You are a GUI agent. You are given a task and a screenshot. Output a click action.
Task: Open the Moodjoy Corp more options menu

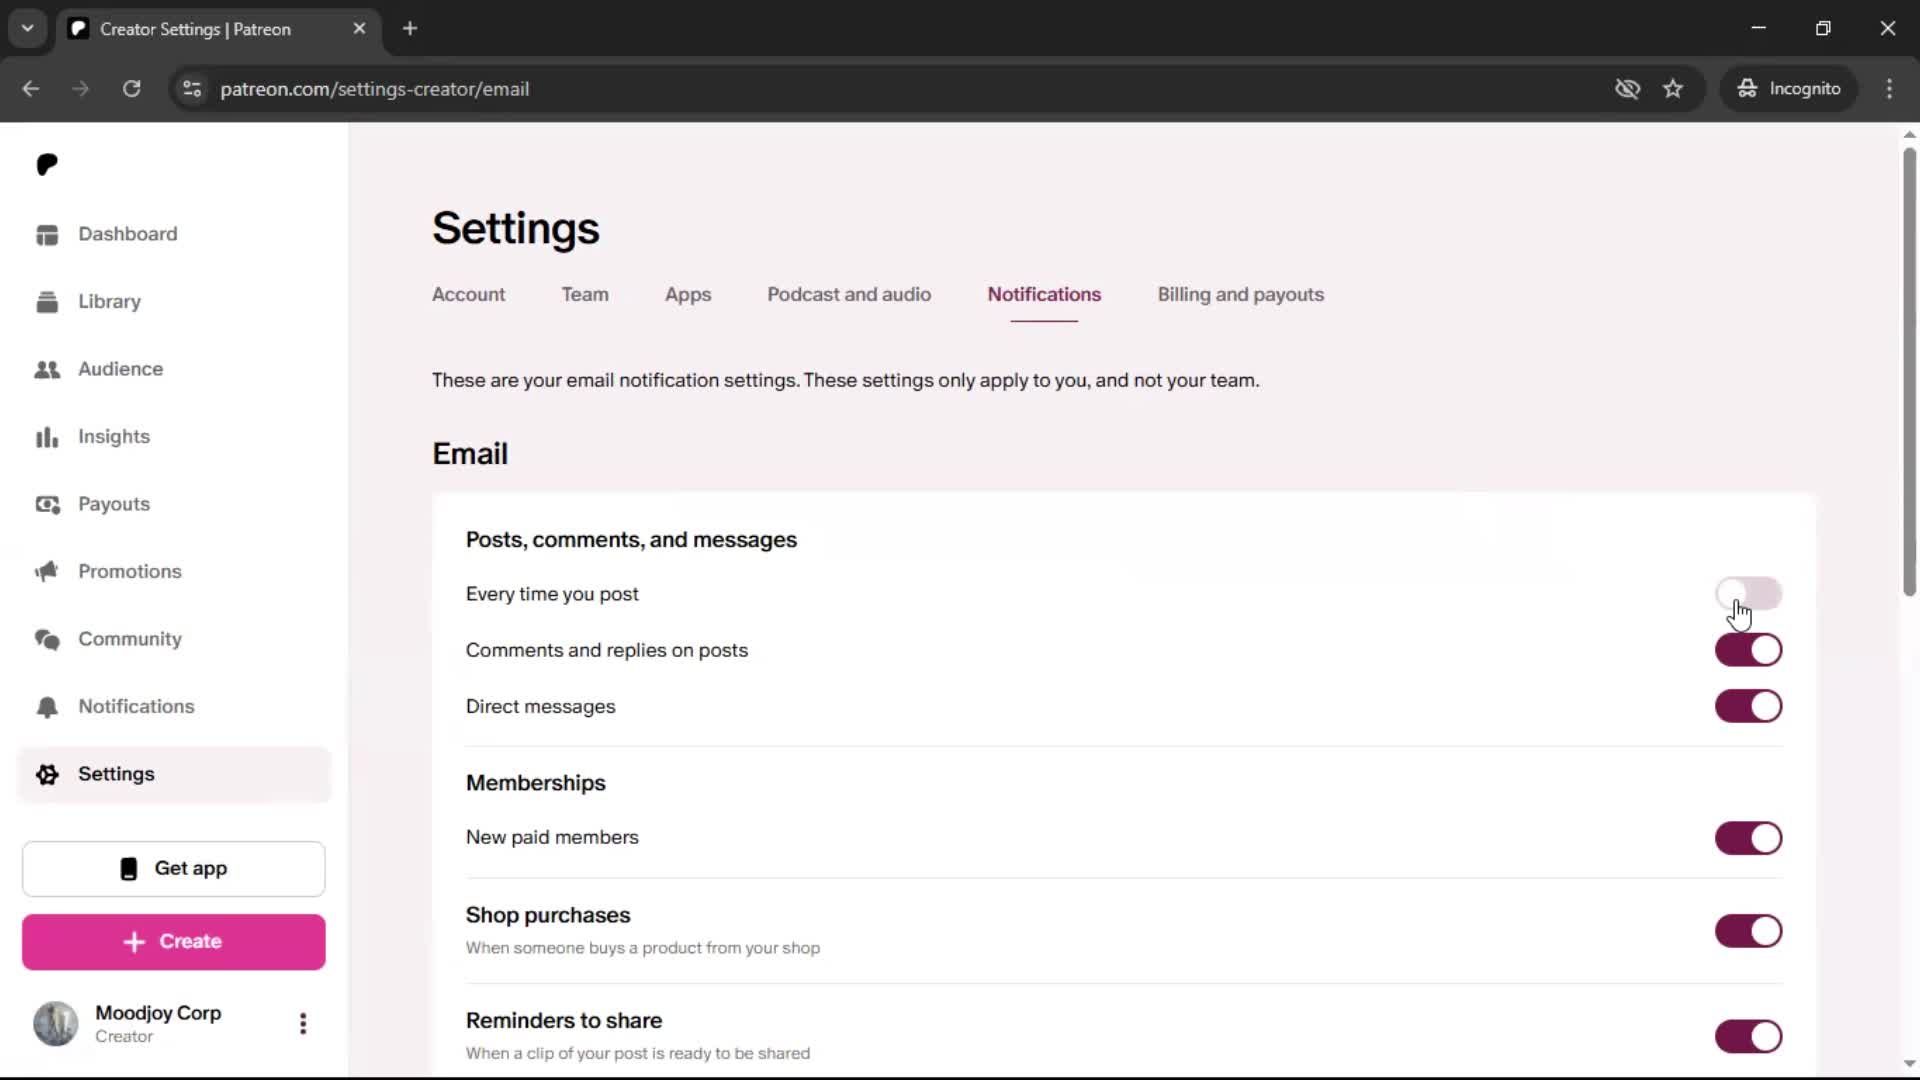click(x=303, y=1023)
